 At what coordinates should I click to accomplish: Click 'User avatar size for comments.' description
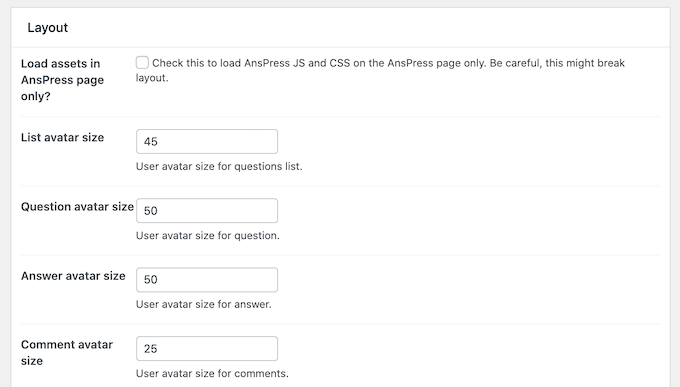[212, 374]
